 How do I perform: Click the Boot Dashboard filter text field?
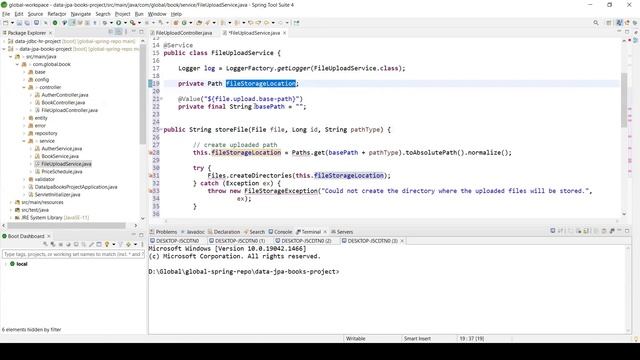73,254
